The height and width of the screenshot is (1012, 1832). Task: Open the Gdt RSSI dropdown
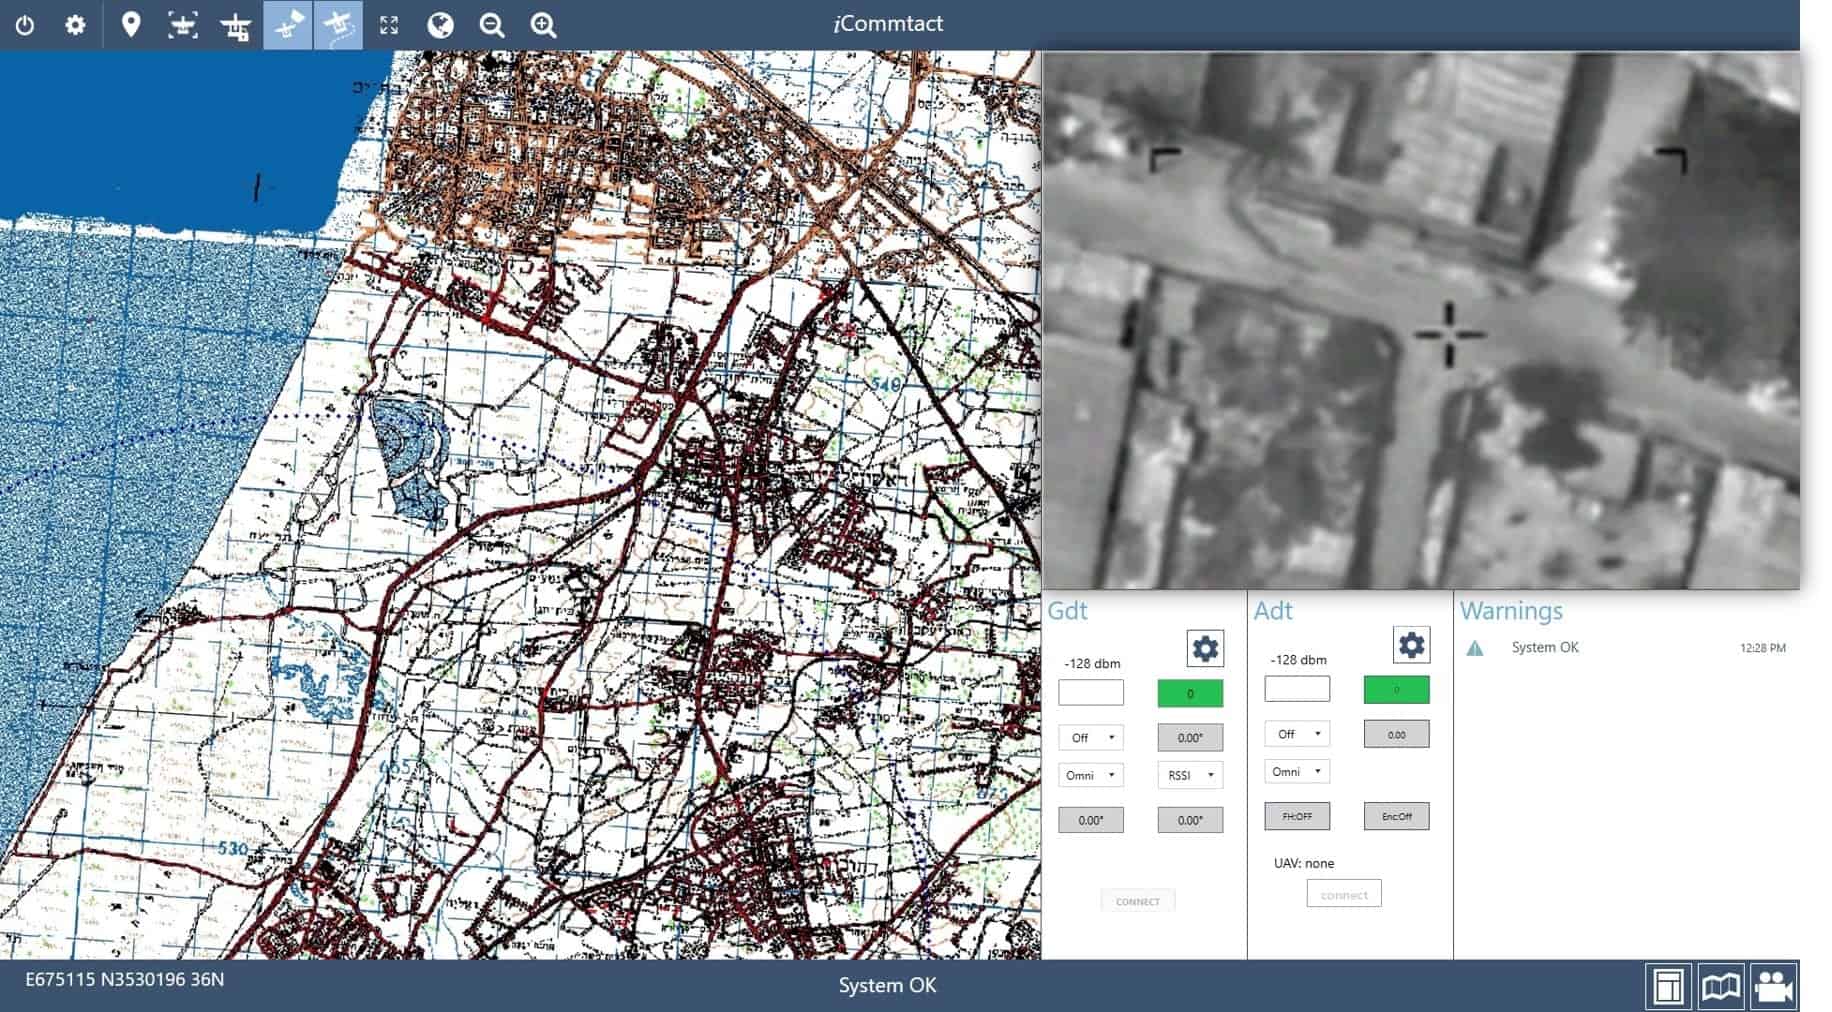(1190, 775)
